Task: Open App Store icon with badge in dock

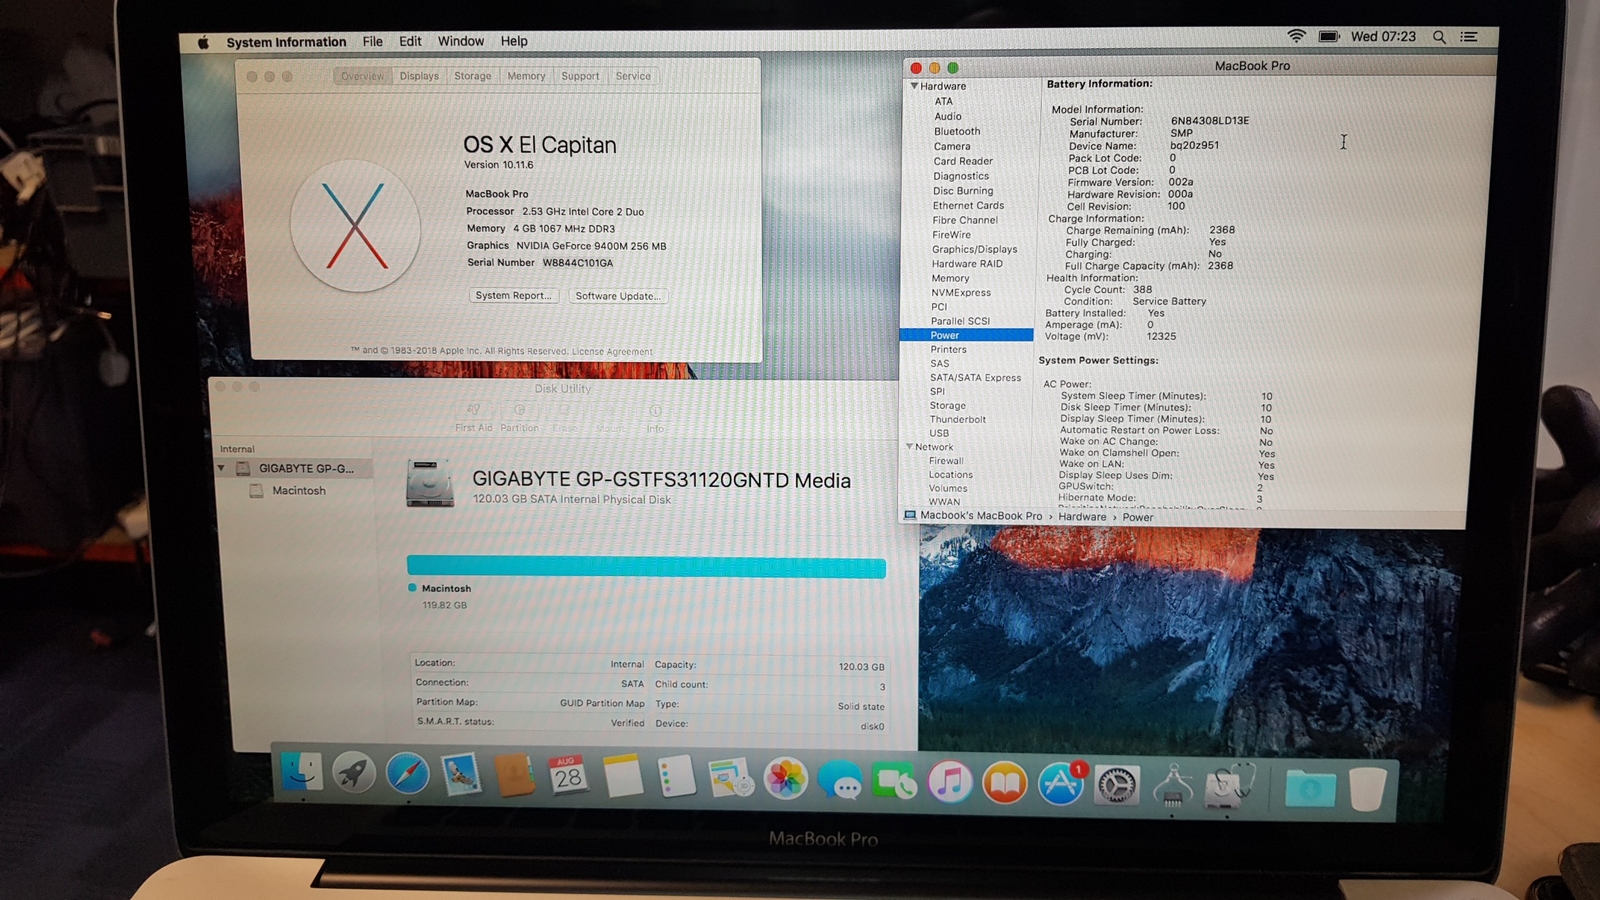Action: point(1061,784)
